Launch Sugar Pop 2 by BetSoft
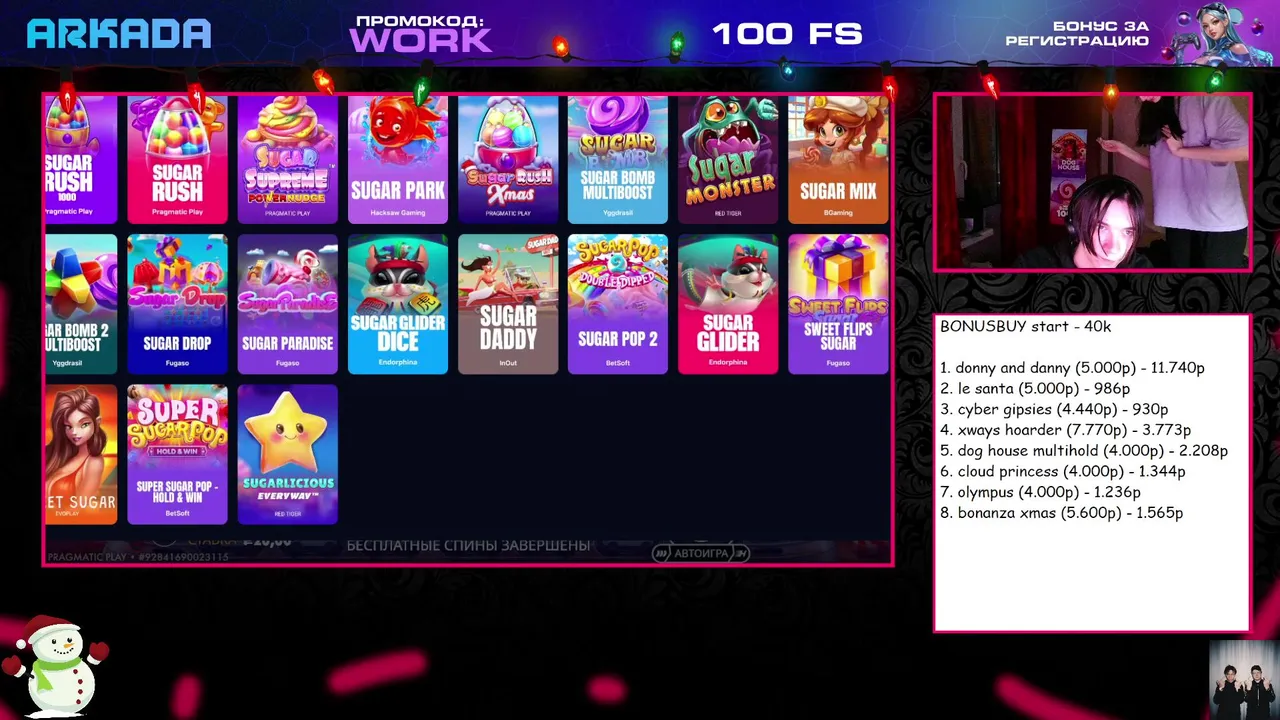The image size is (1280, 720). tap(617, 304)
